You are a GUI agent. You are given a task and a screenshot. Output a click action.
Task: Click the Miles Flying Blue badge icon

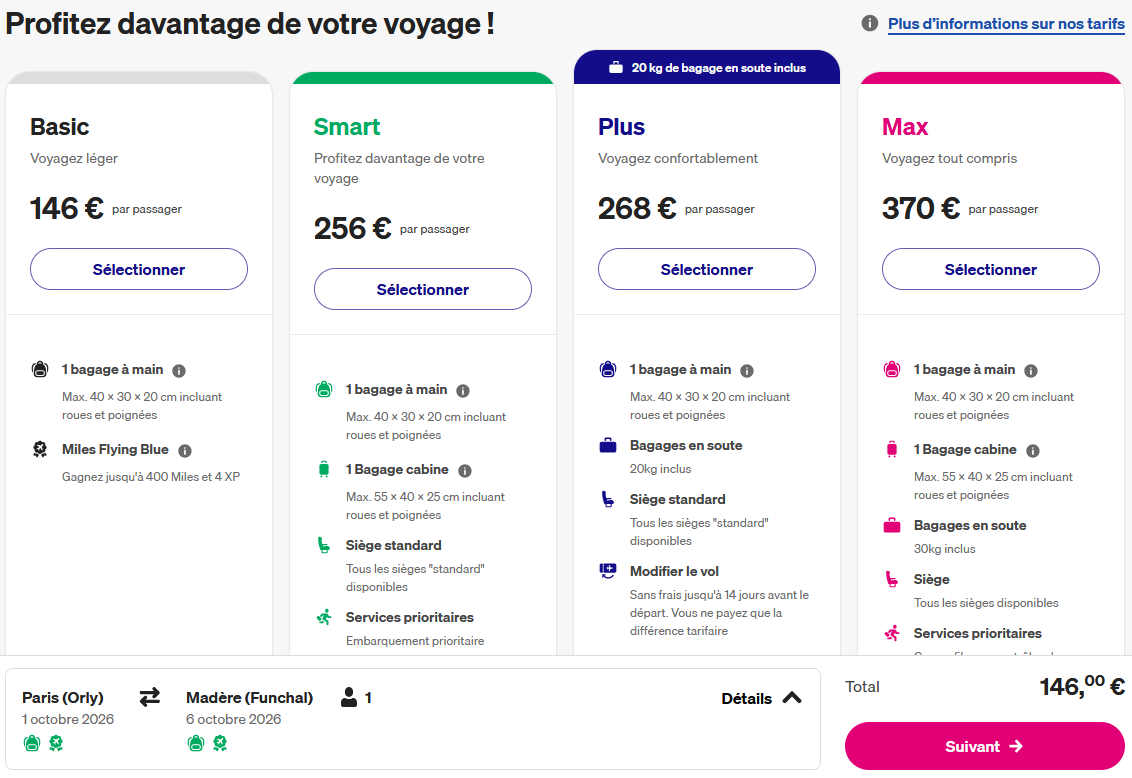point(40,450)
